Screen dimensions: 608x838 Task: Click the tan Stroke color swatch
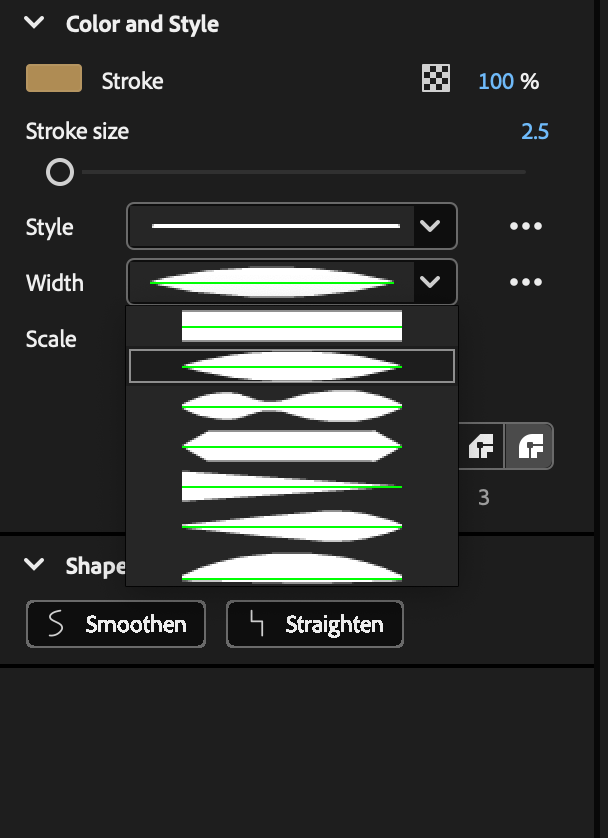point(52,77)
